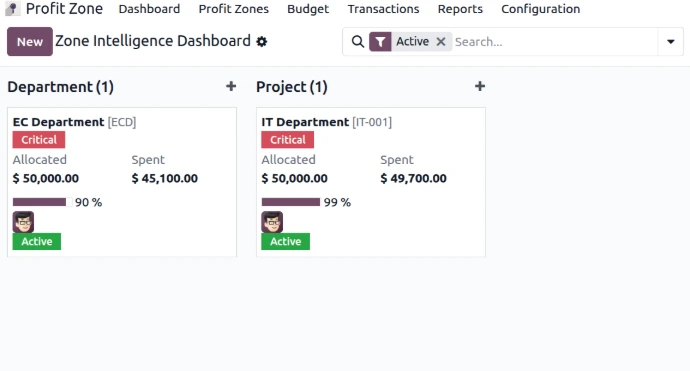Click the search magnifier icon
Image resolution: width=690 pixels, height=371 pixels.
pyautogui.click(x=358, y=42)
